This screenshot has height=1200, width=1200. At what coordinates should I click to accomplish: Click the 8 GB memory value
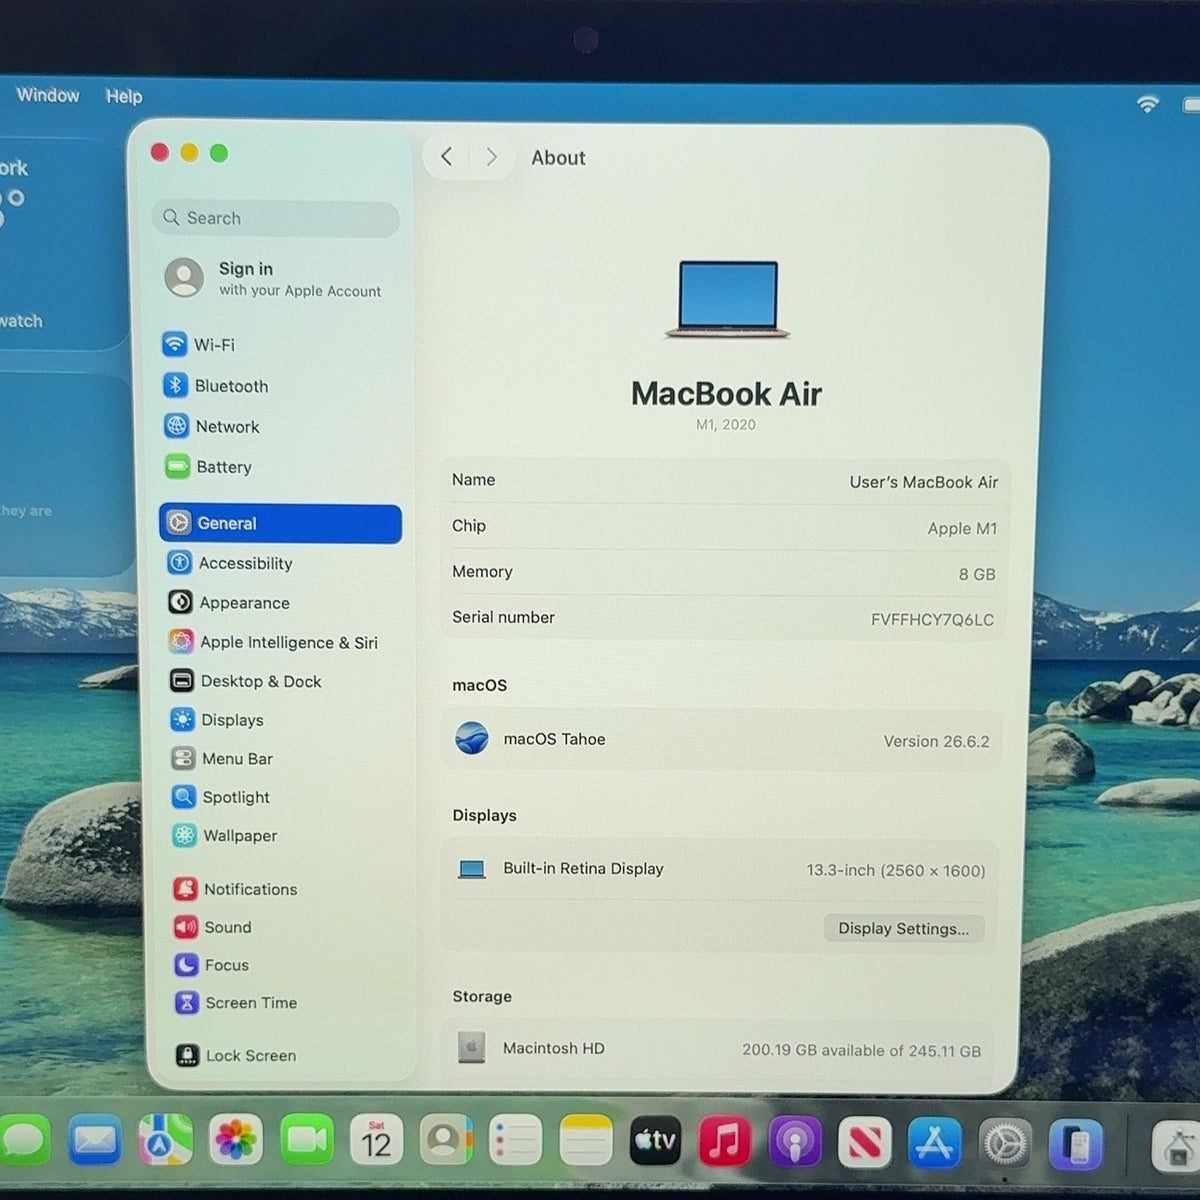977,574
